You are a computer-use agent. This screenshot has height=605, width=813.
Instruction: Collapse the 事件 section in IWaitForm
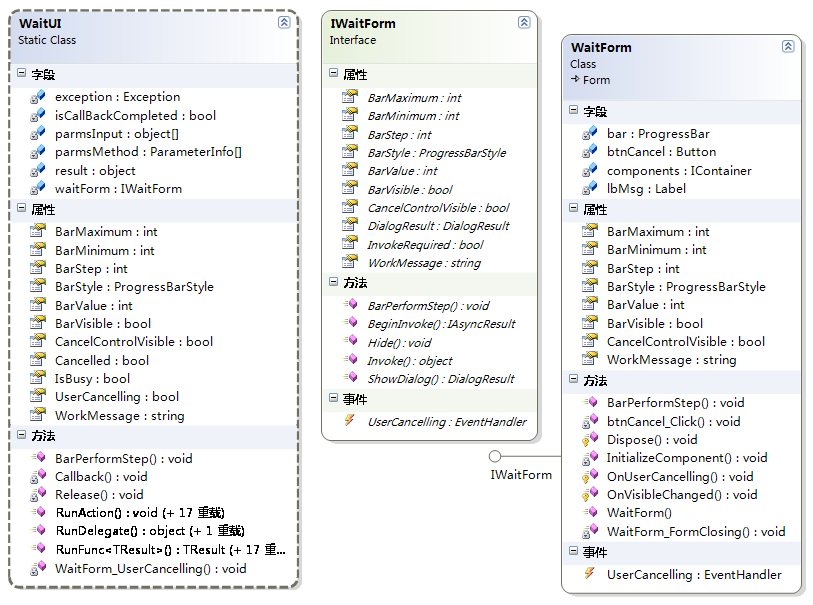click(333, 398)
